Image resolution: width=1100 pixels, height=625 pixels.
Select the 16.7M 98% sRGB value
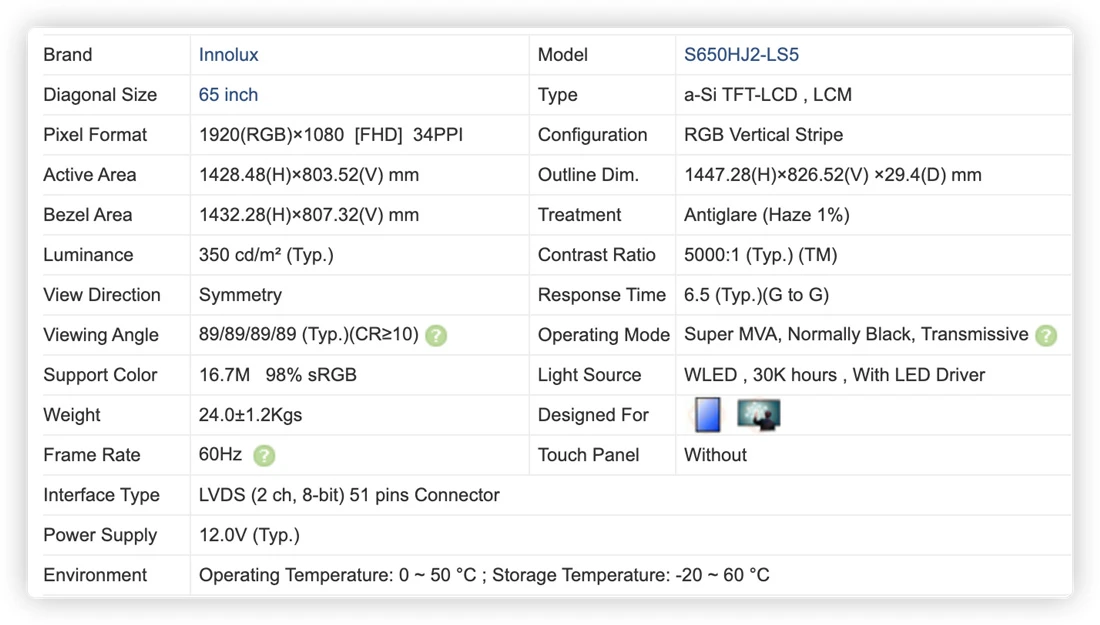(x=277, y=375)
